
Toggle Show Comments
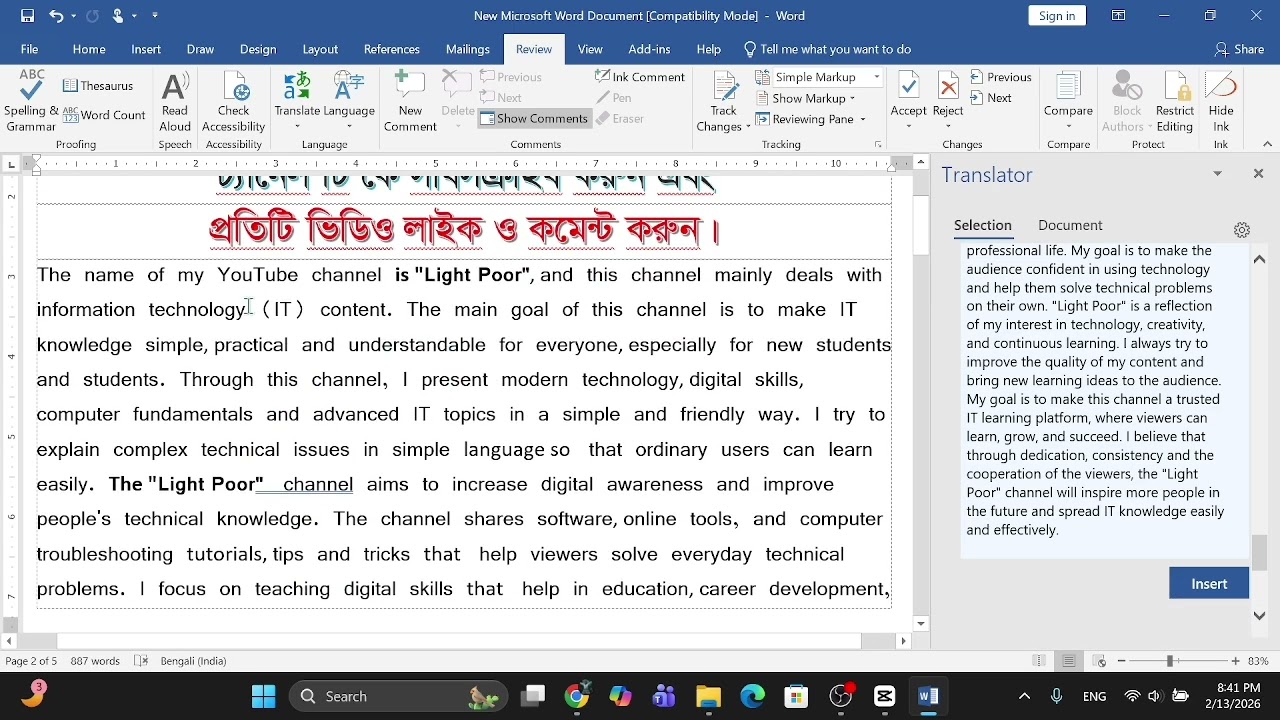tap(534, 119)
